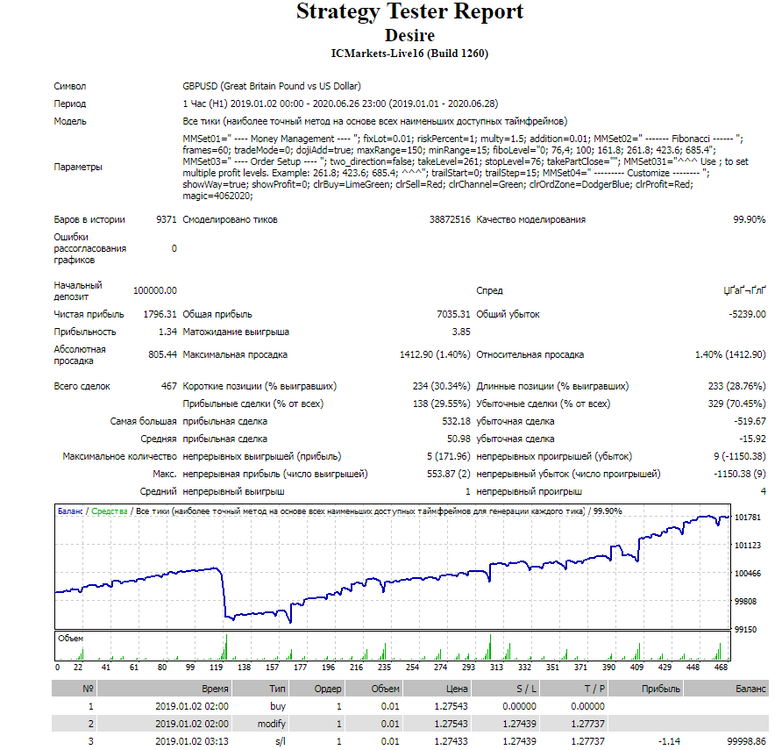Select the 'Desire' expert name heading
The width and height of the screenshot is (782, 750).
[x=409, y=35]
